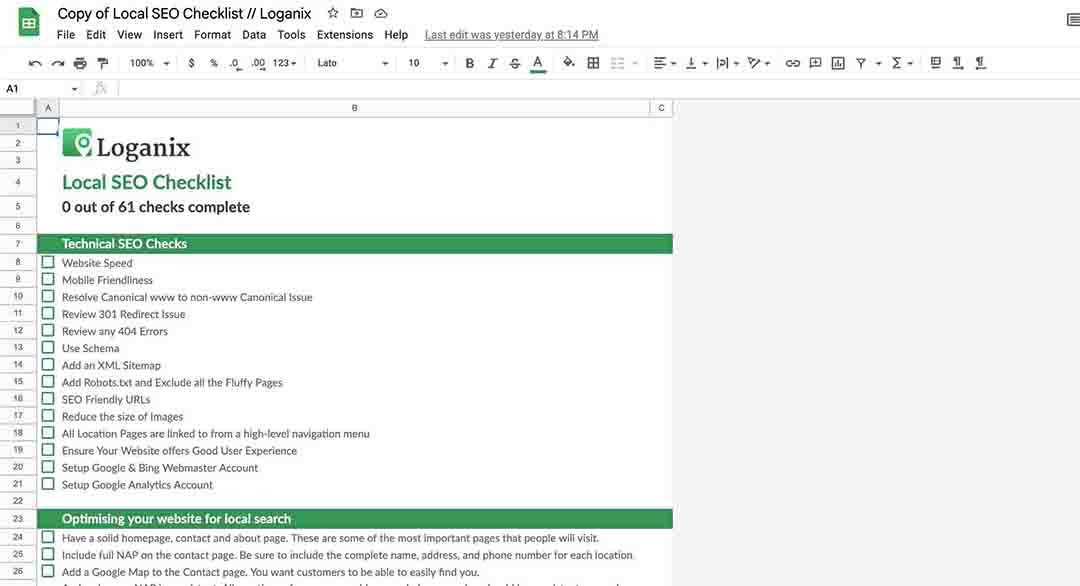Click the insert comment icon
Screen dimensions: 1080x586
816,63
